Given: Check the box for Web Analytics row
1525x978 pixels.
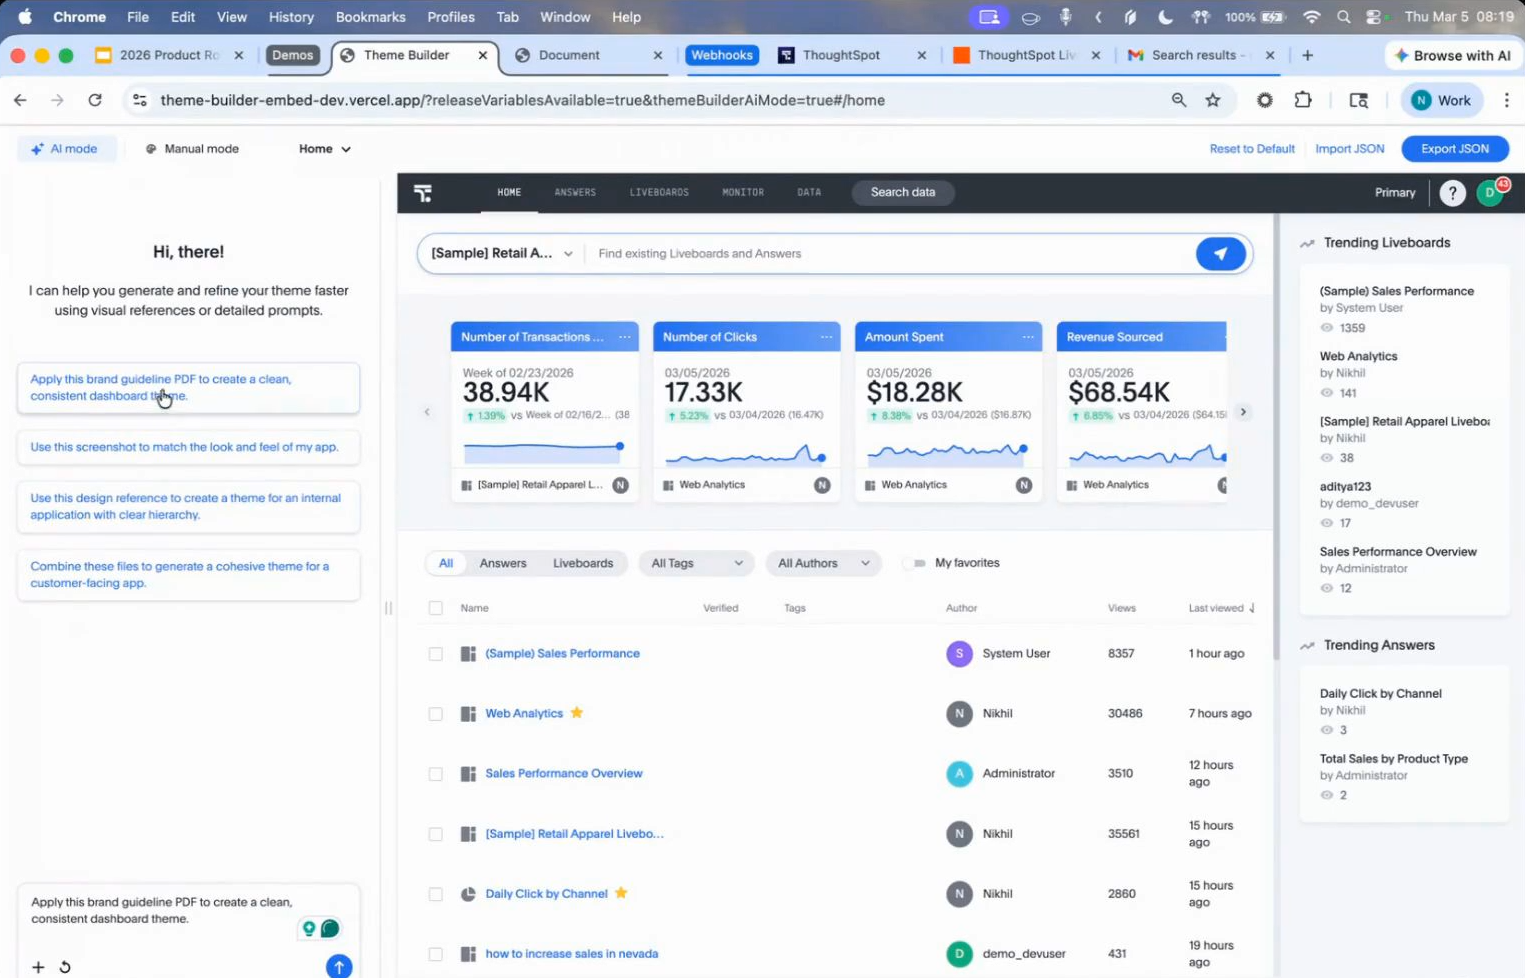Looking at the screenshot, I should click(x=435, y=714).
